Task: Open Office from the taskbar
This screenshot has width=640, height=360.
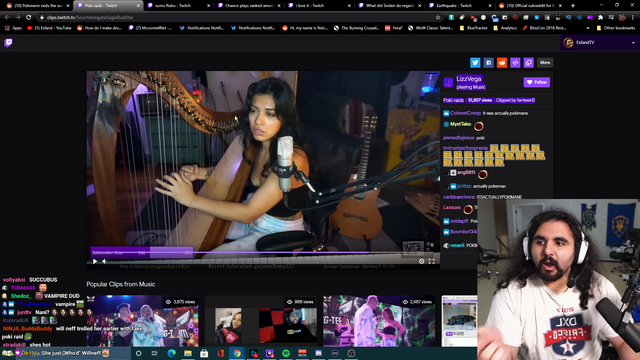Action: [220, 353]
